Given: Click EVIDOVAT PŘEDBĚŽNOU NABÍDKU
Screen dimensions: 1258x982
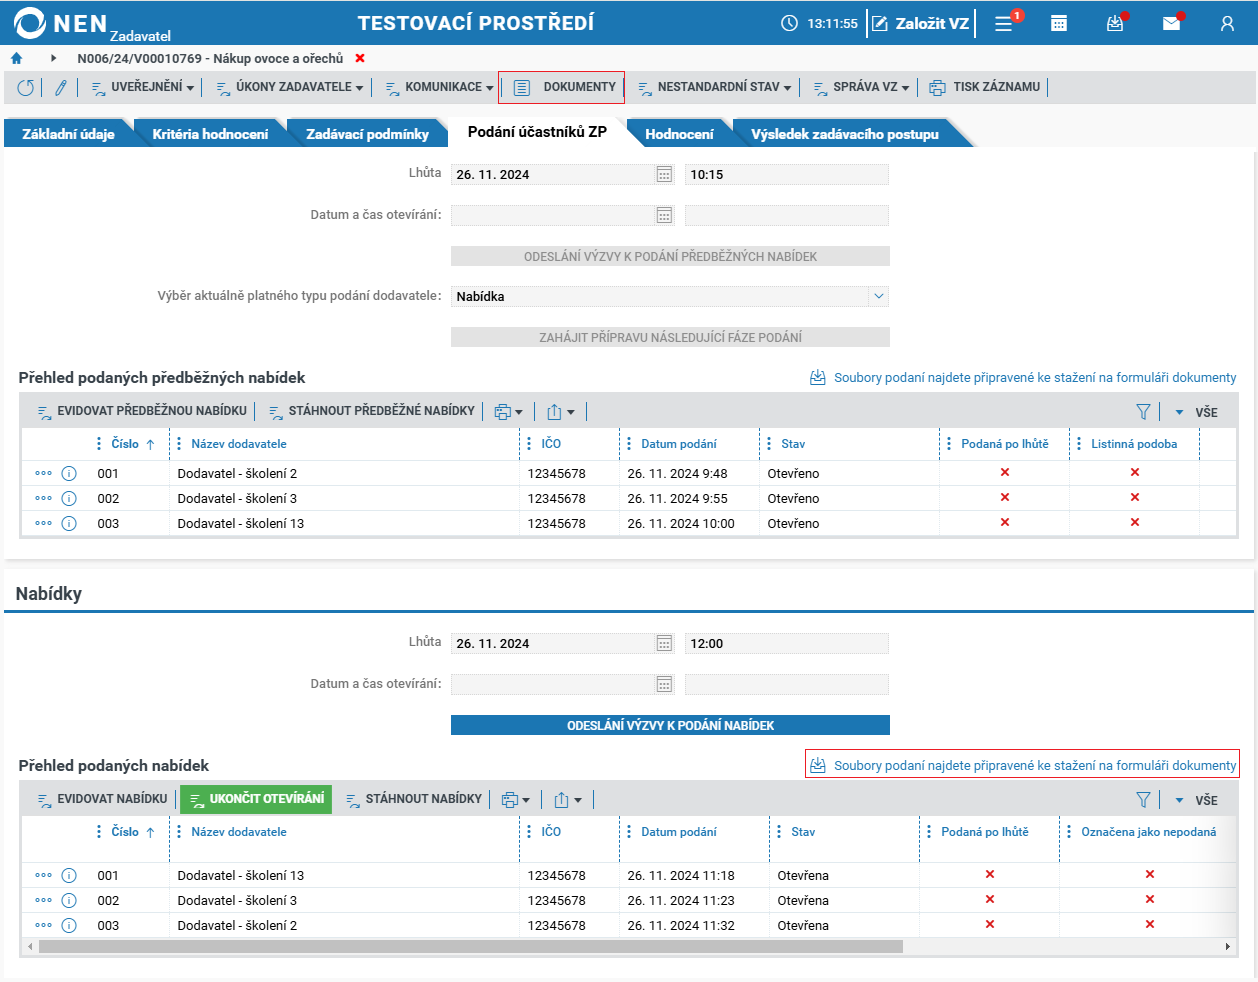Looking at the screenshot, I should click(x=142, y=411).
